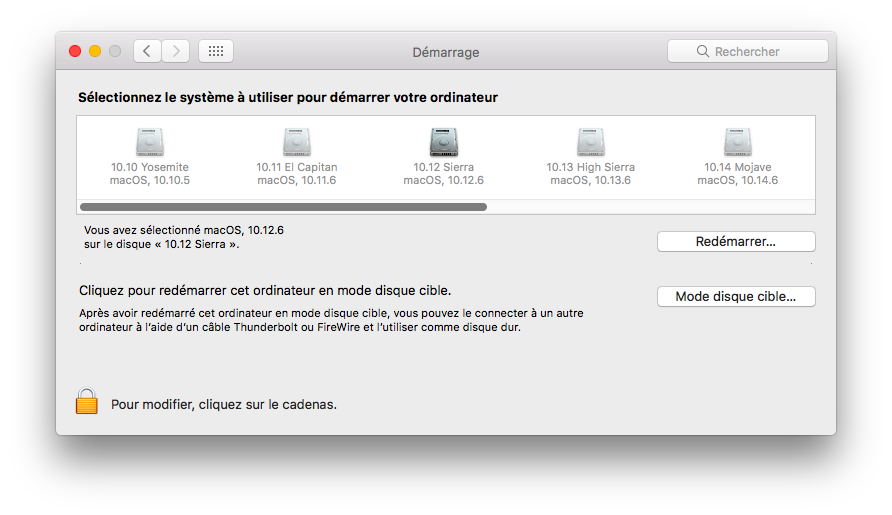Click "Pour modifier, cliquez sur le cadenas." text
The width and height of the screenshot is (892, 515).
point(224,405)
